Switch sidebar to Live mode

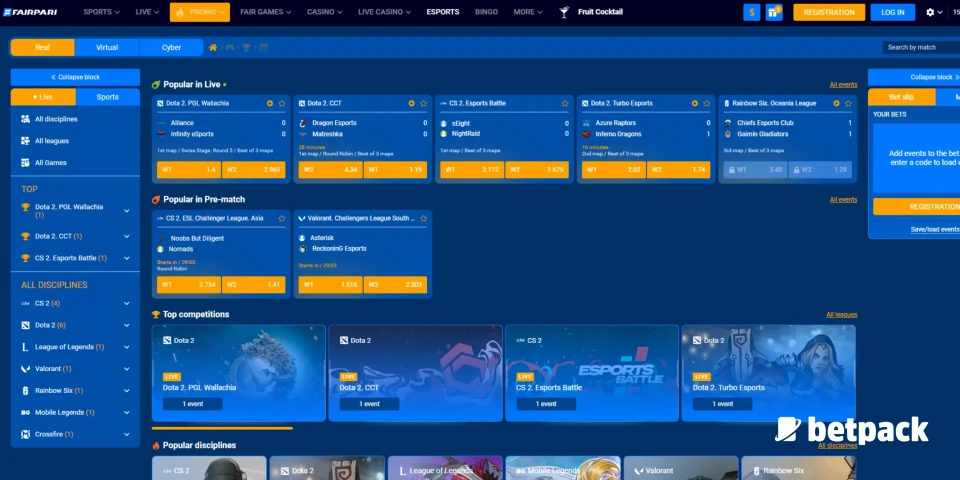point(43,97)
